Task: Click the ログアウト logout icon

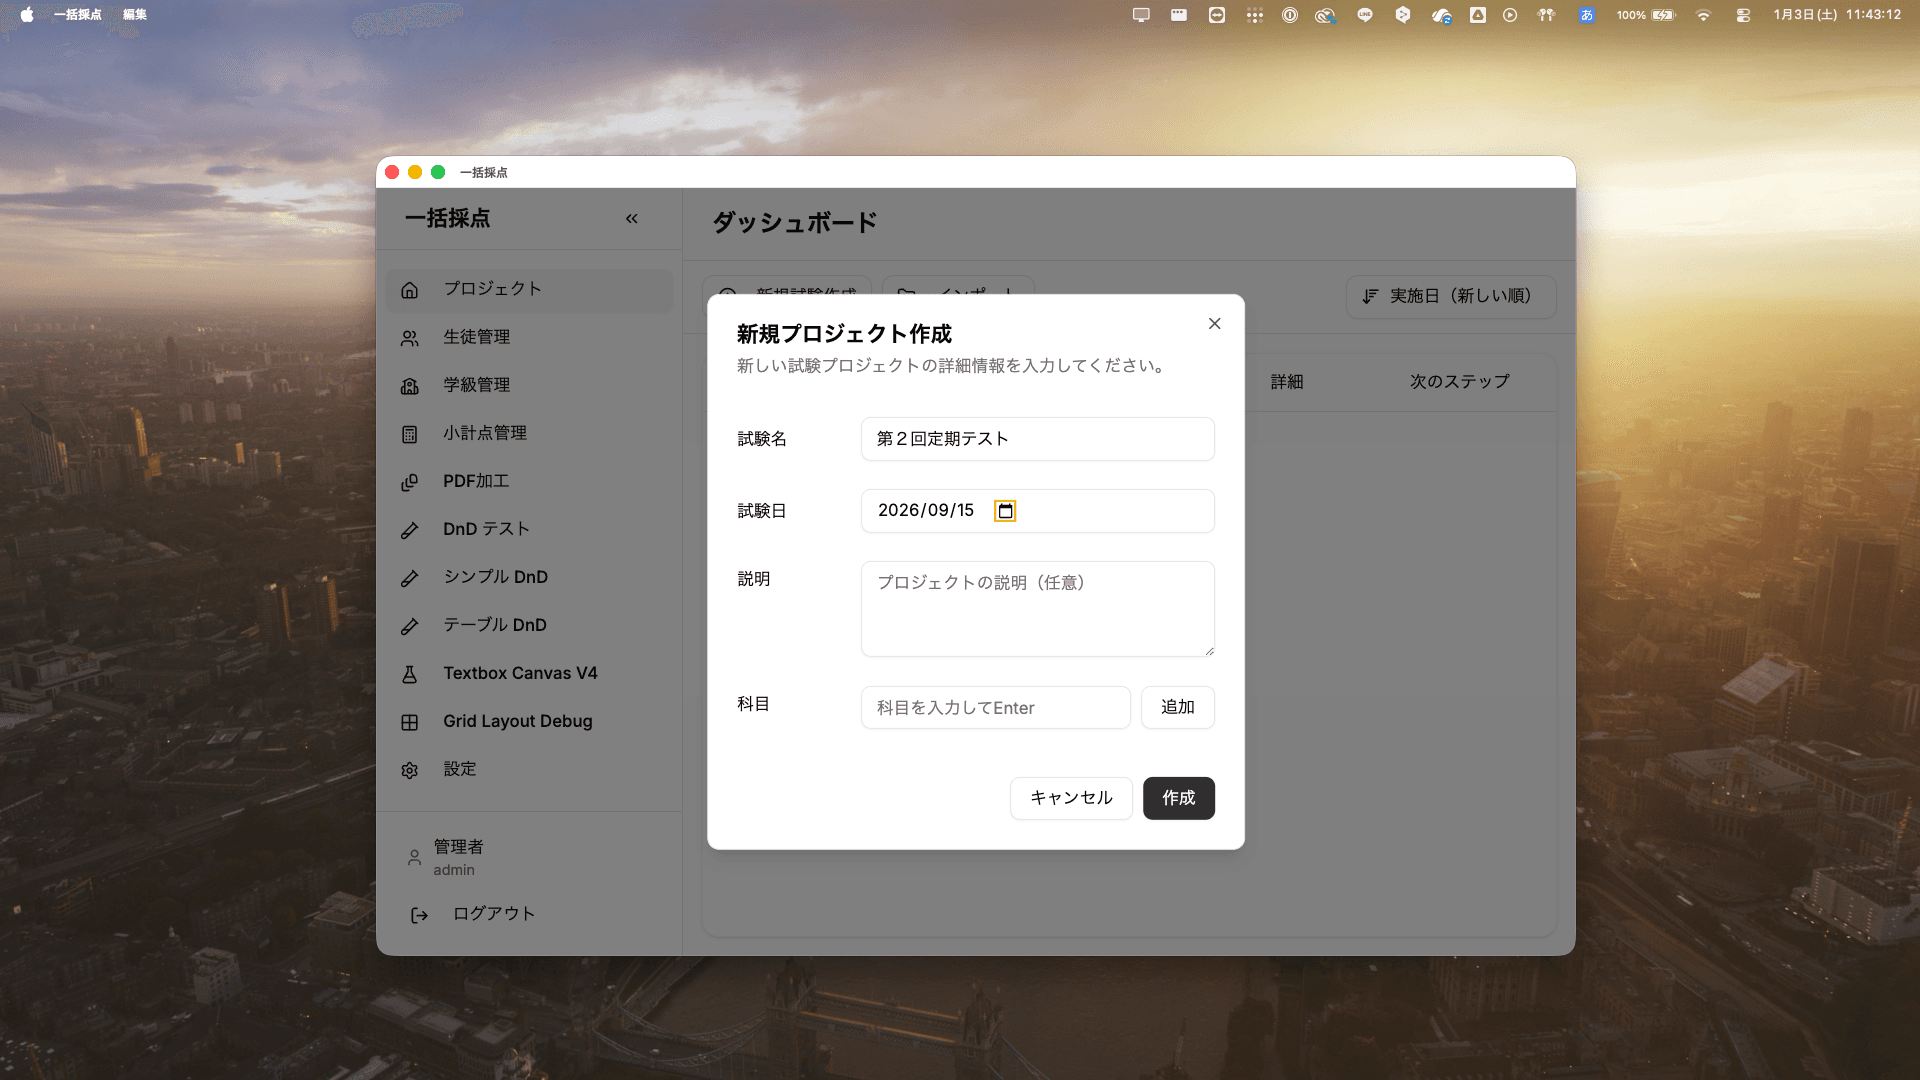Action: 420,915
